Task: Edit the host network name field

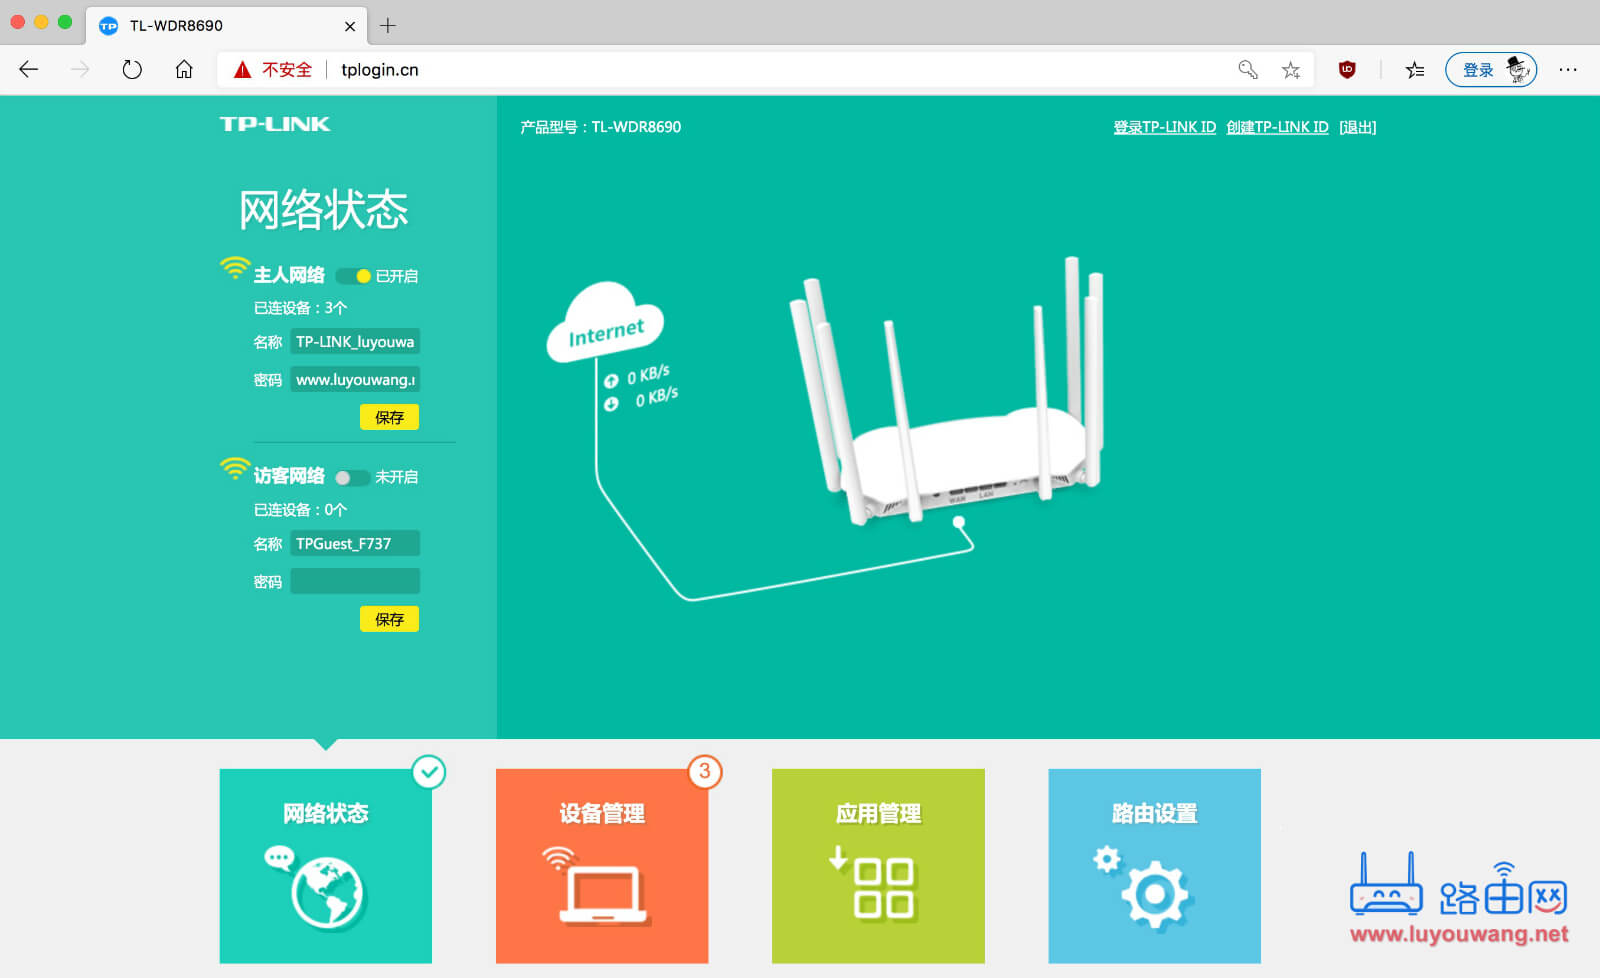Action: [355, 342]
